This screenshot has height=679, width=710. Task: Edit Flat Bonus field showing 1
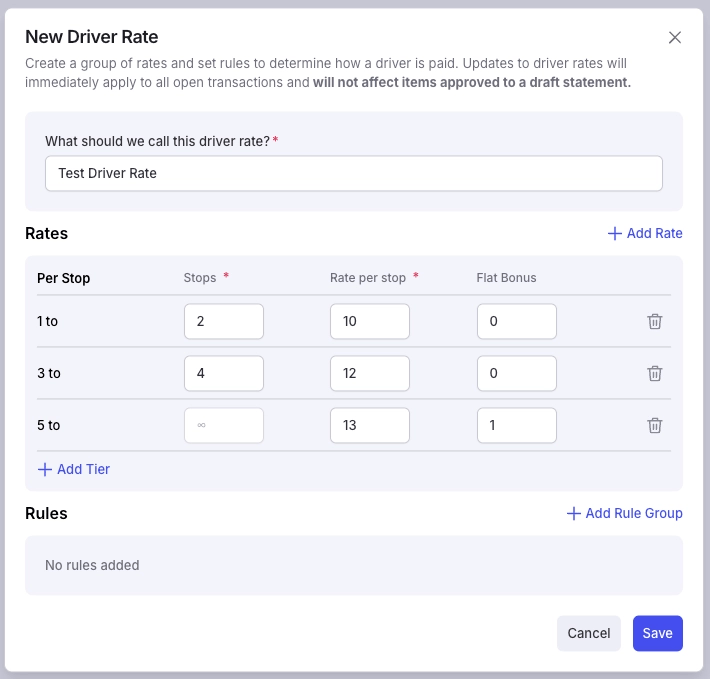pos(517,426)
